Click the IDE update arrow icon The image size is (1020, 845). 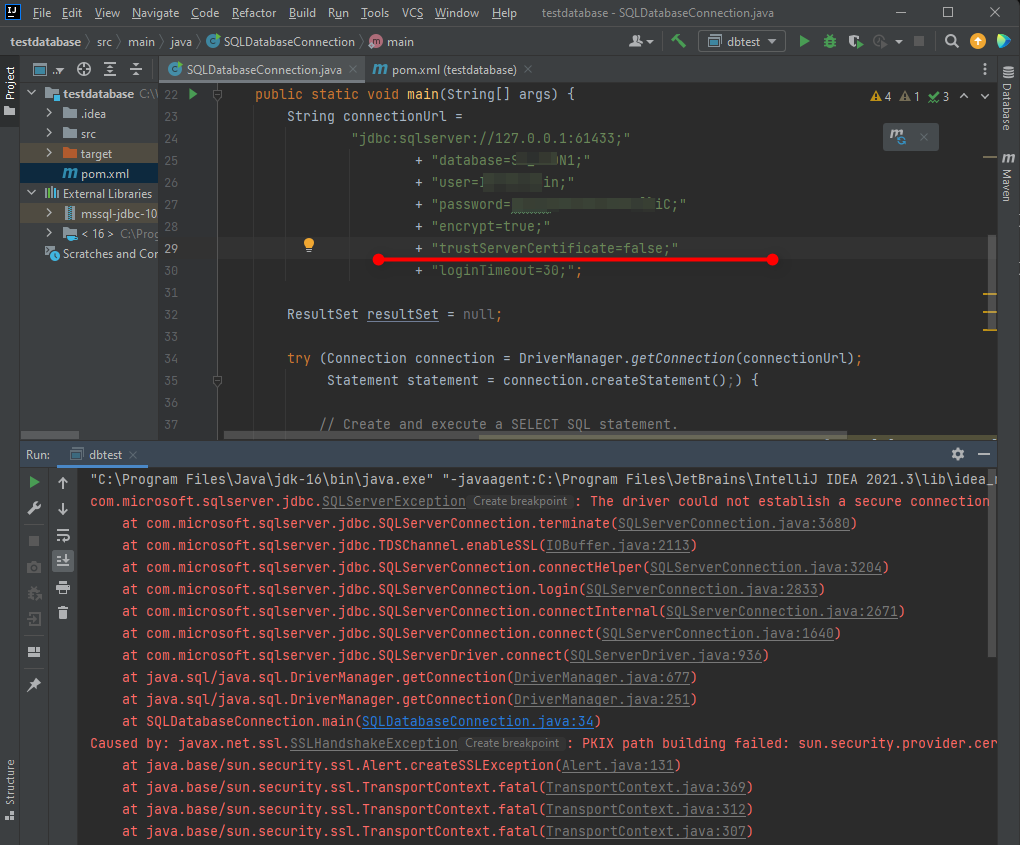tap(978, 42)
